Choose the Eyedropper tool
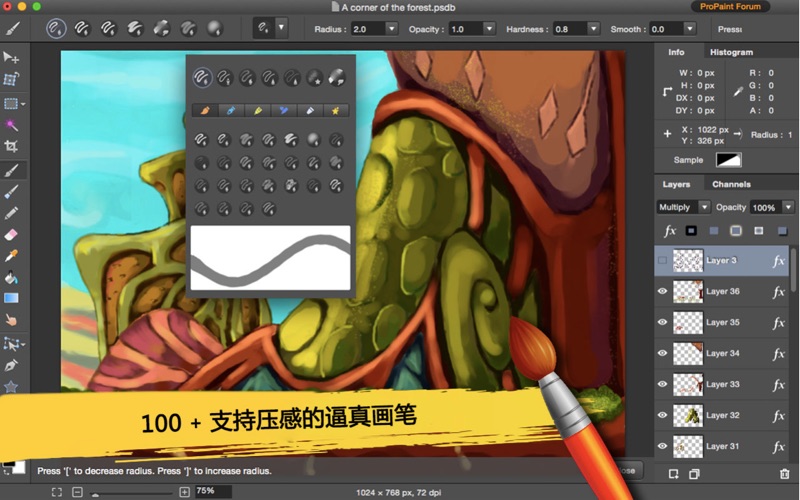This screenshot has height=500, width=800. [x=12, y=255]
